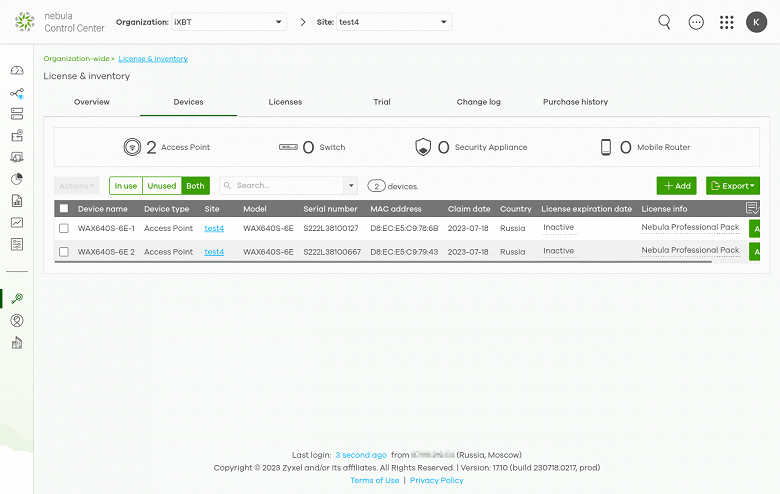Click the device Search input field
This screenshot has height=494, width=780.
(283, 186)
